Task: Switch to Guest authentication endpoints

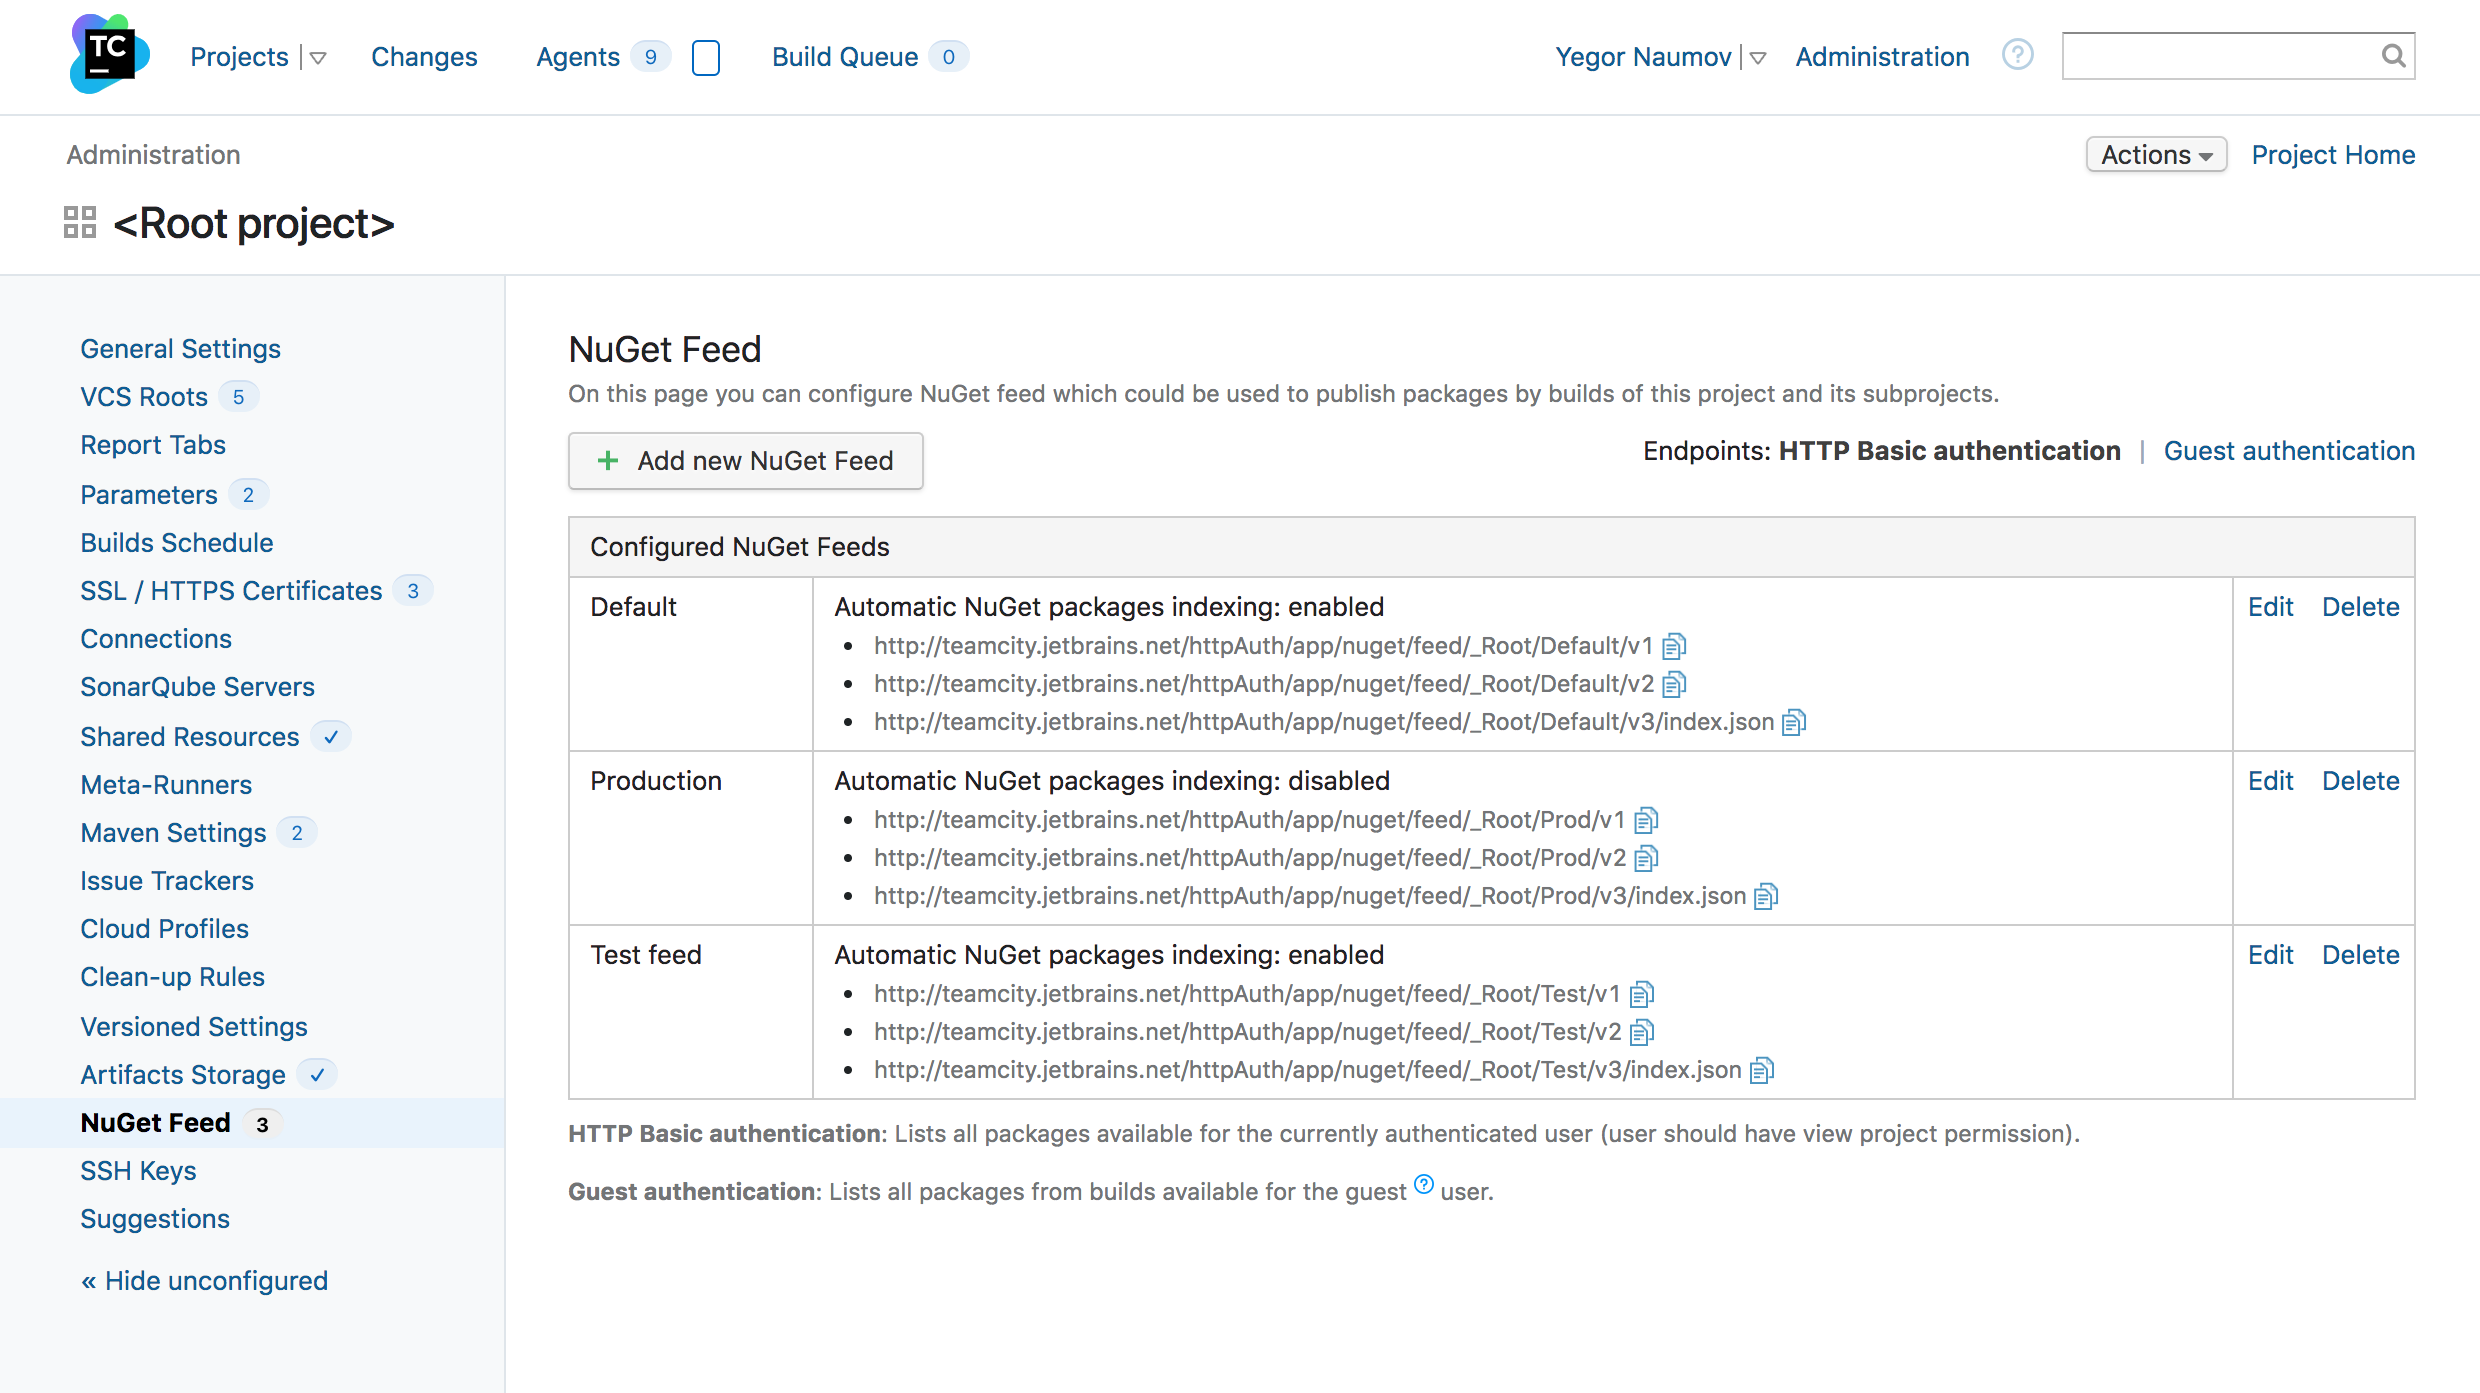Action: coord(2289,451)
